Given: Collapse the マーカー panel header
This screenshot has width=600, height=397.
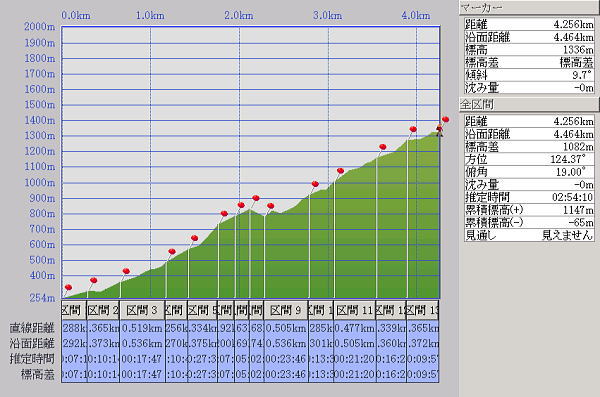Looking at the screenshot, I should [529, 7].
